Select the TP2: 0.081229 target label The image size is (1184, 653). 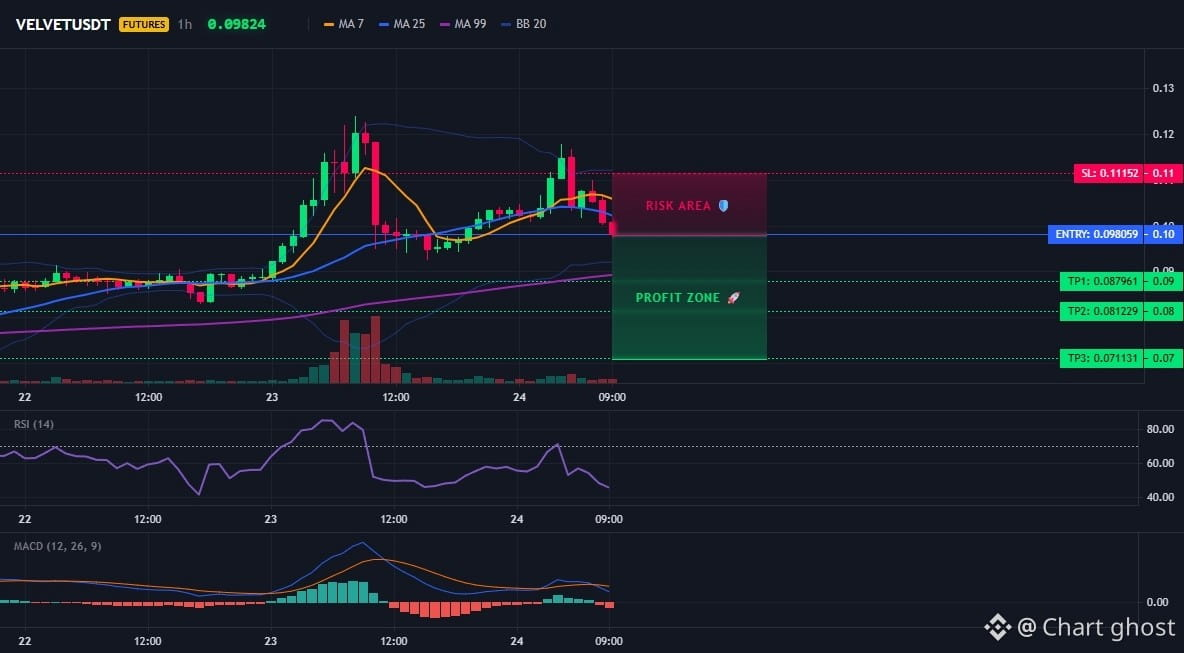coord(1102,312)
